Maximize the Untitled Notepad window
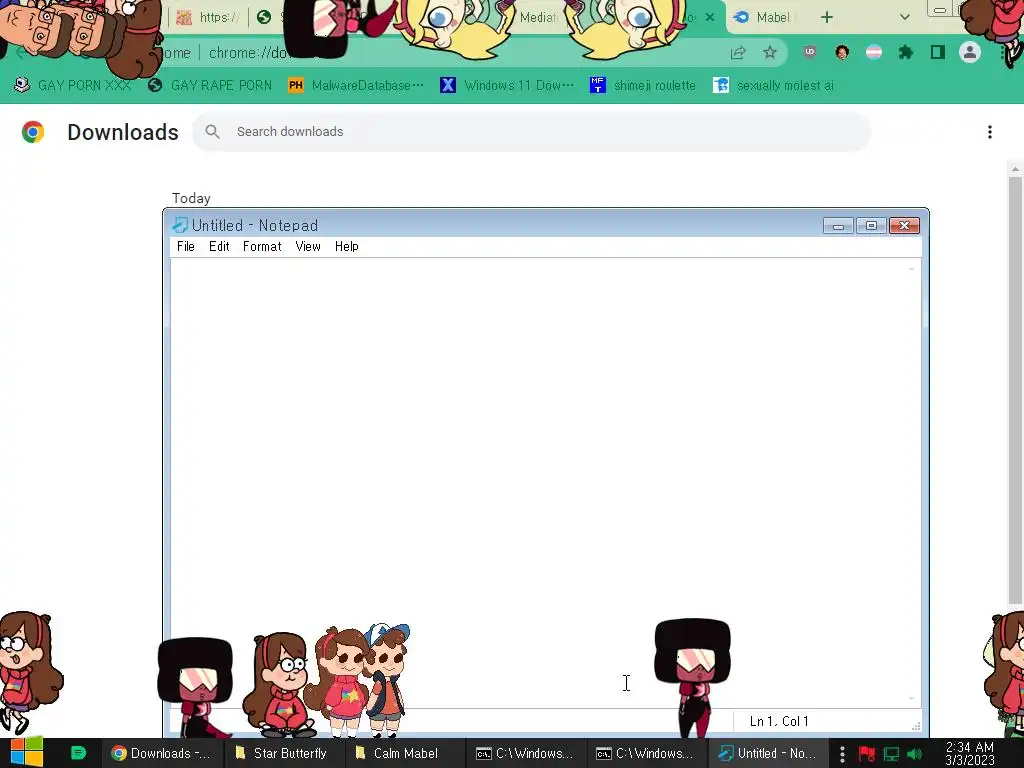The height and width of the screenshot is (768, 1024). tap(871, 226)
